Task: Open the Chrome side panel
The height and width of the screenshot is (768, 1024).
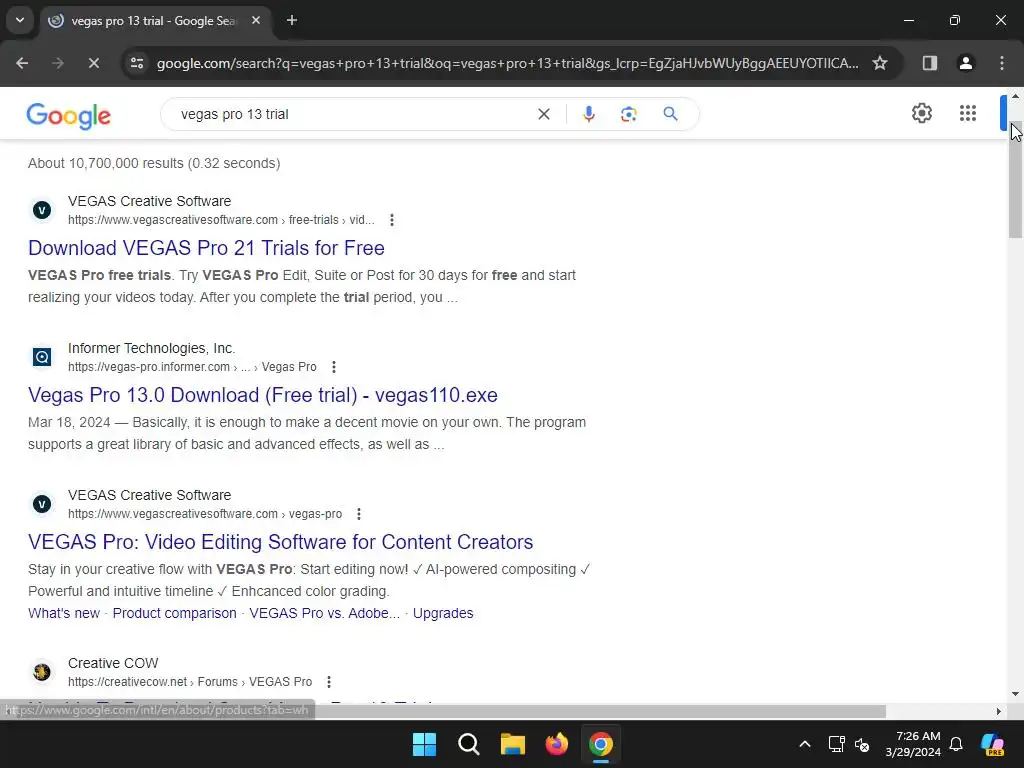Action: (930, 63)
